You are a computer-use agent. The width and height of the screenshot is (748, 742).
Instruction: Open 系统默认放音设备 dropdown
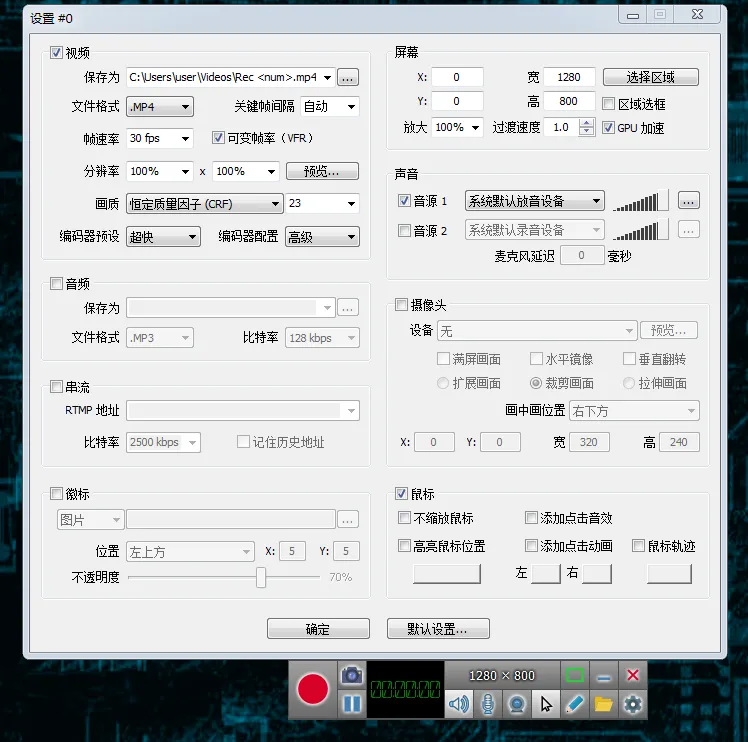coord(534,201)
